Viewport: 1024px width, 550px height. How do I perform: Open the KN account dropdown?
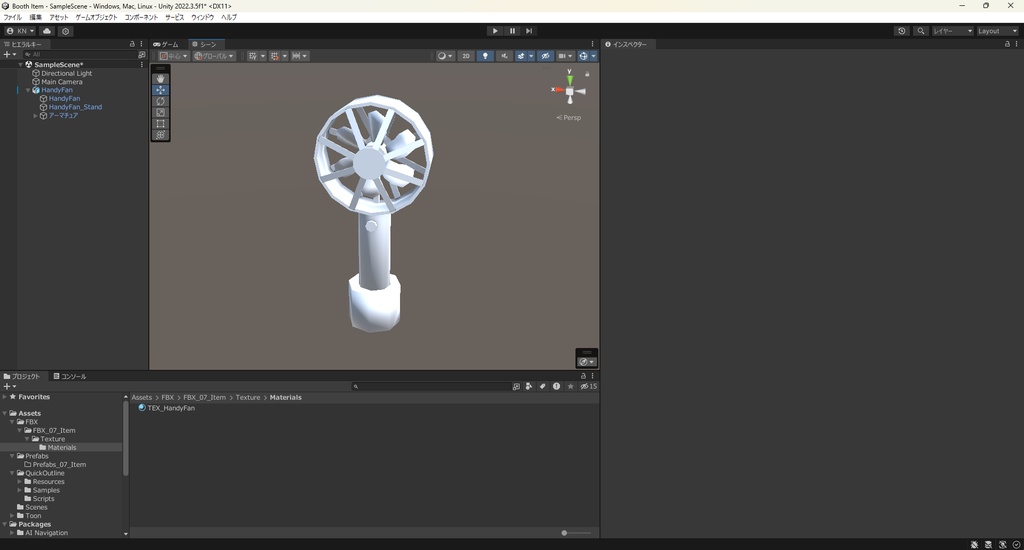pos(20,31)
